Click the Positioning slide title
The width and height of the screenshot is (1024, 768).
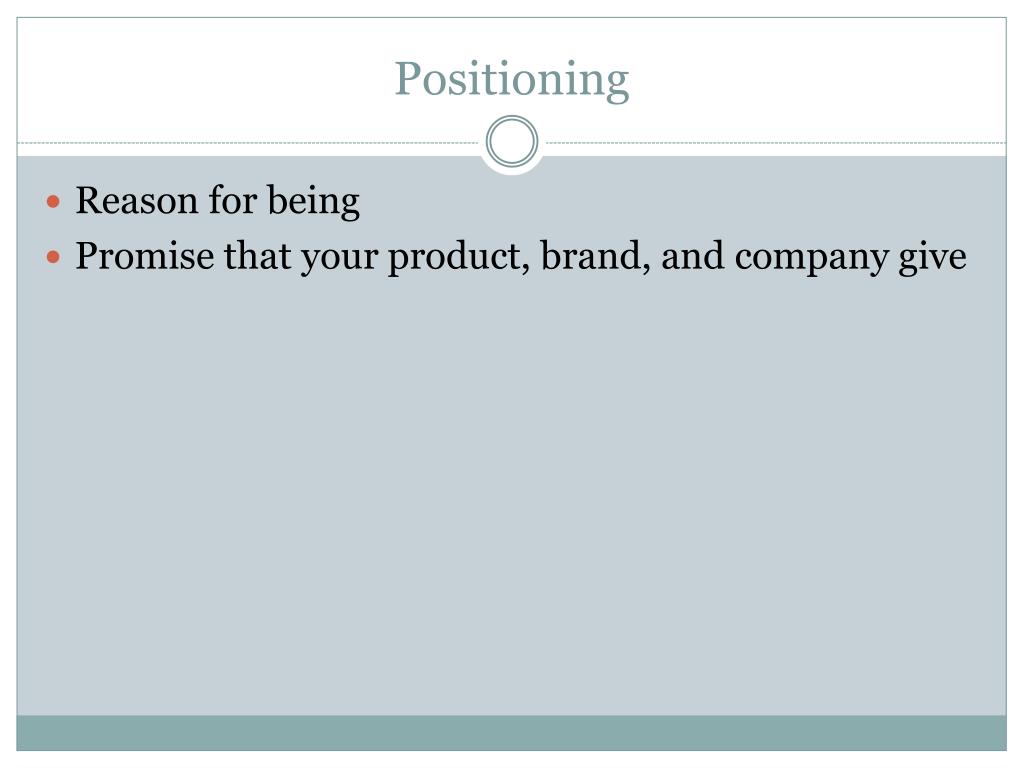pyautogui.click(x=512, y=79)
